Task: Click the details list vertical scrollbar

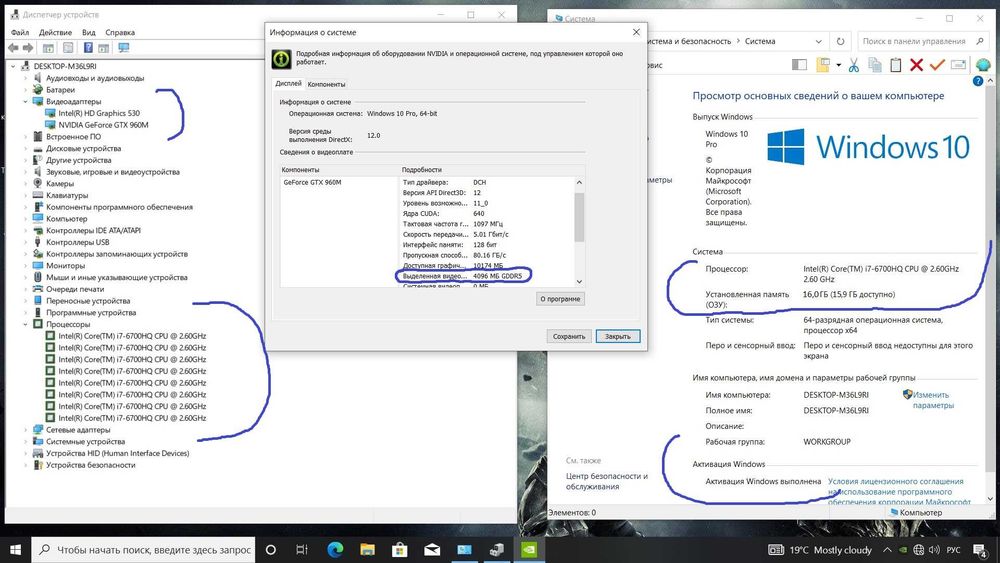Action: pyautogui.click(x=579, y=231)
